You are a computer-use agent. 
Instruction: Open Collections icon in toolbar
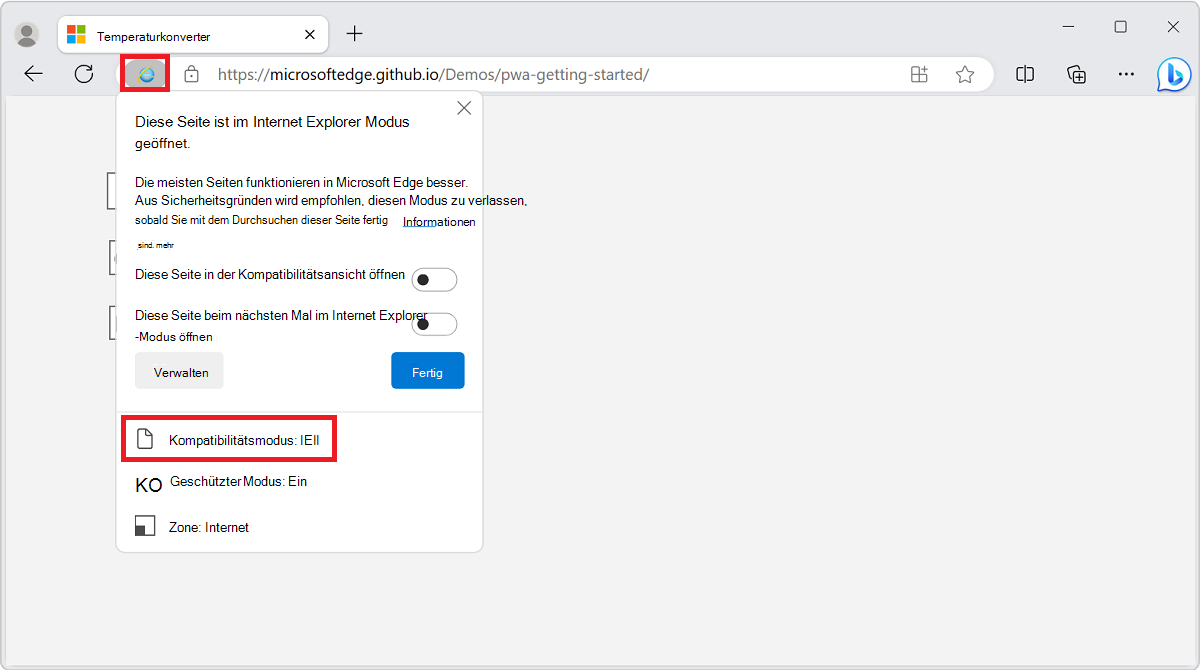click(1077, 74)
